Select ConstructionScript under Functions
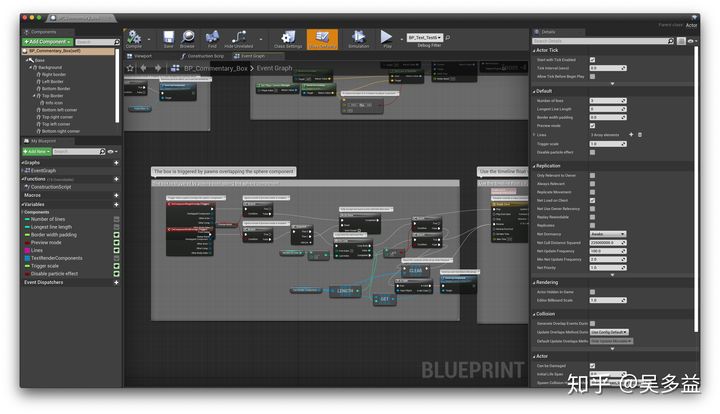This screenshot has width=720, height=414. (x=51, y=187)
